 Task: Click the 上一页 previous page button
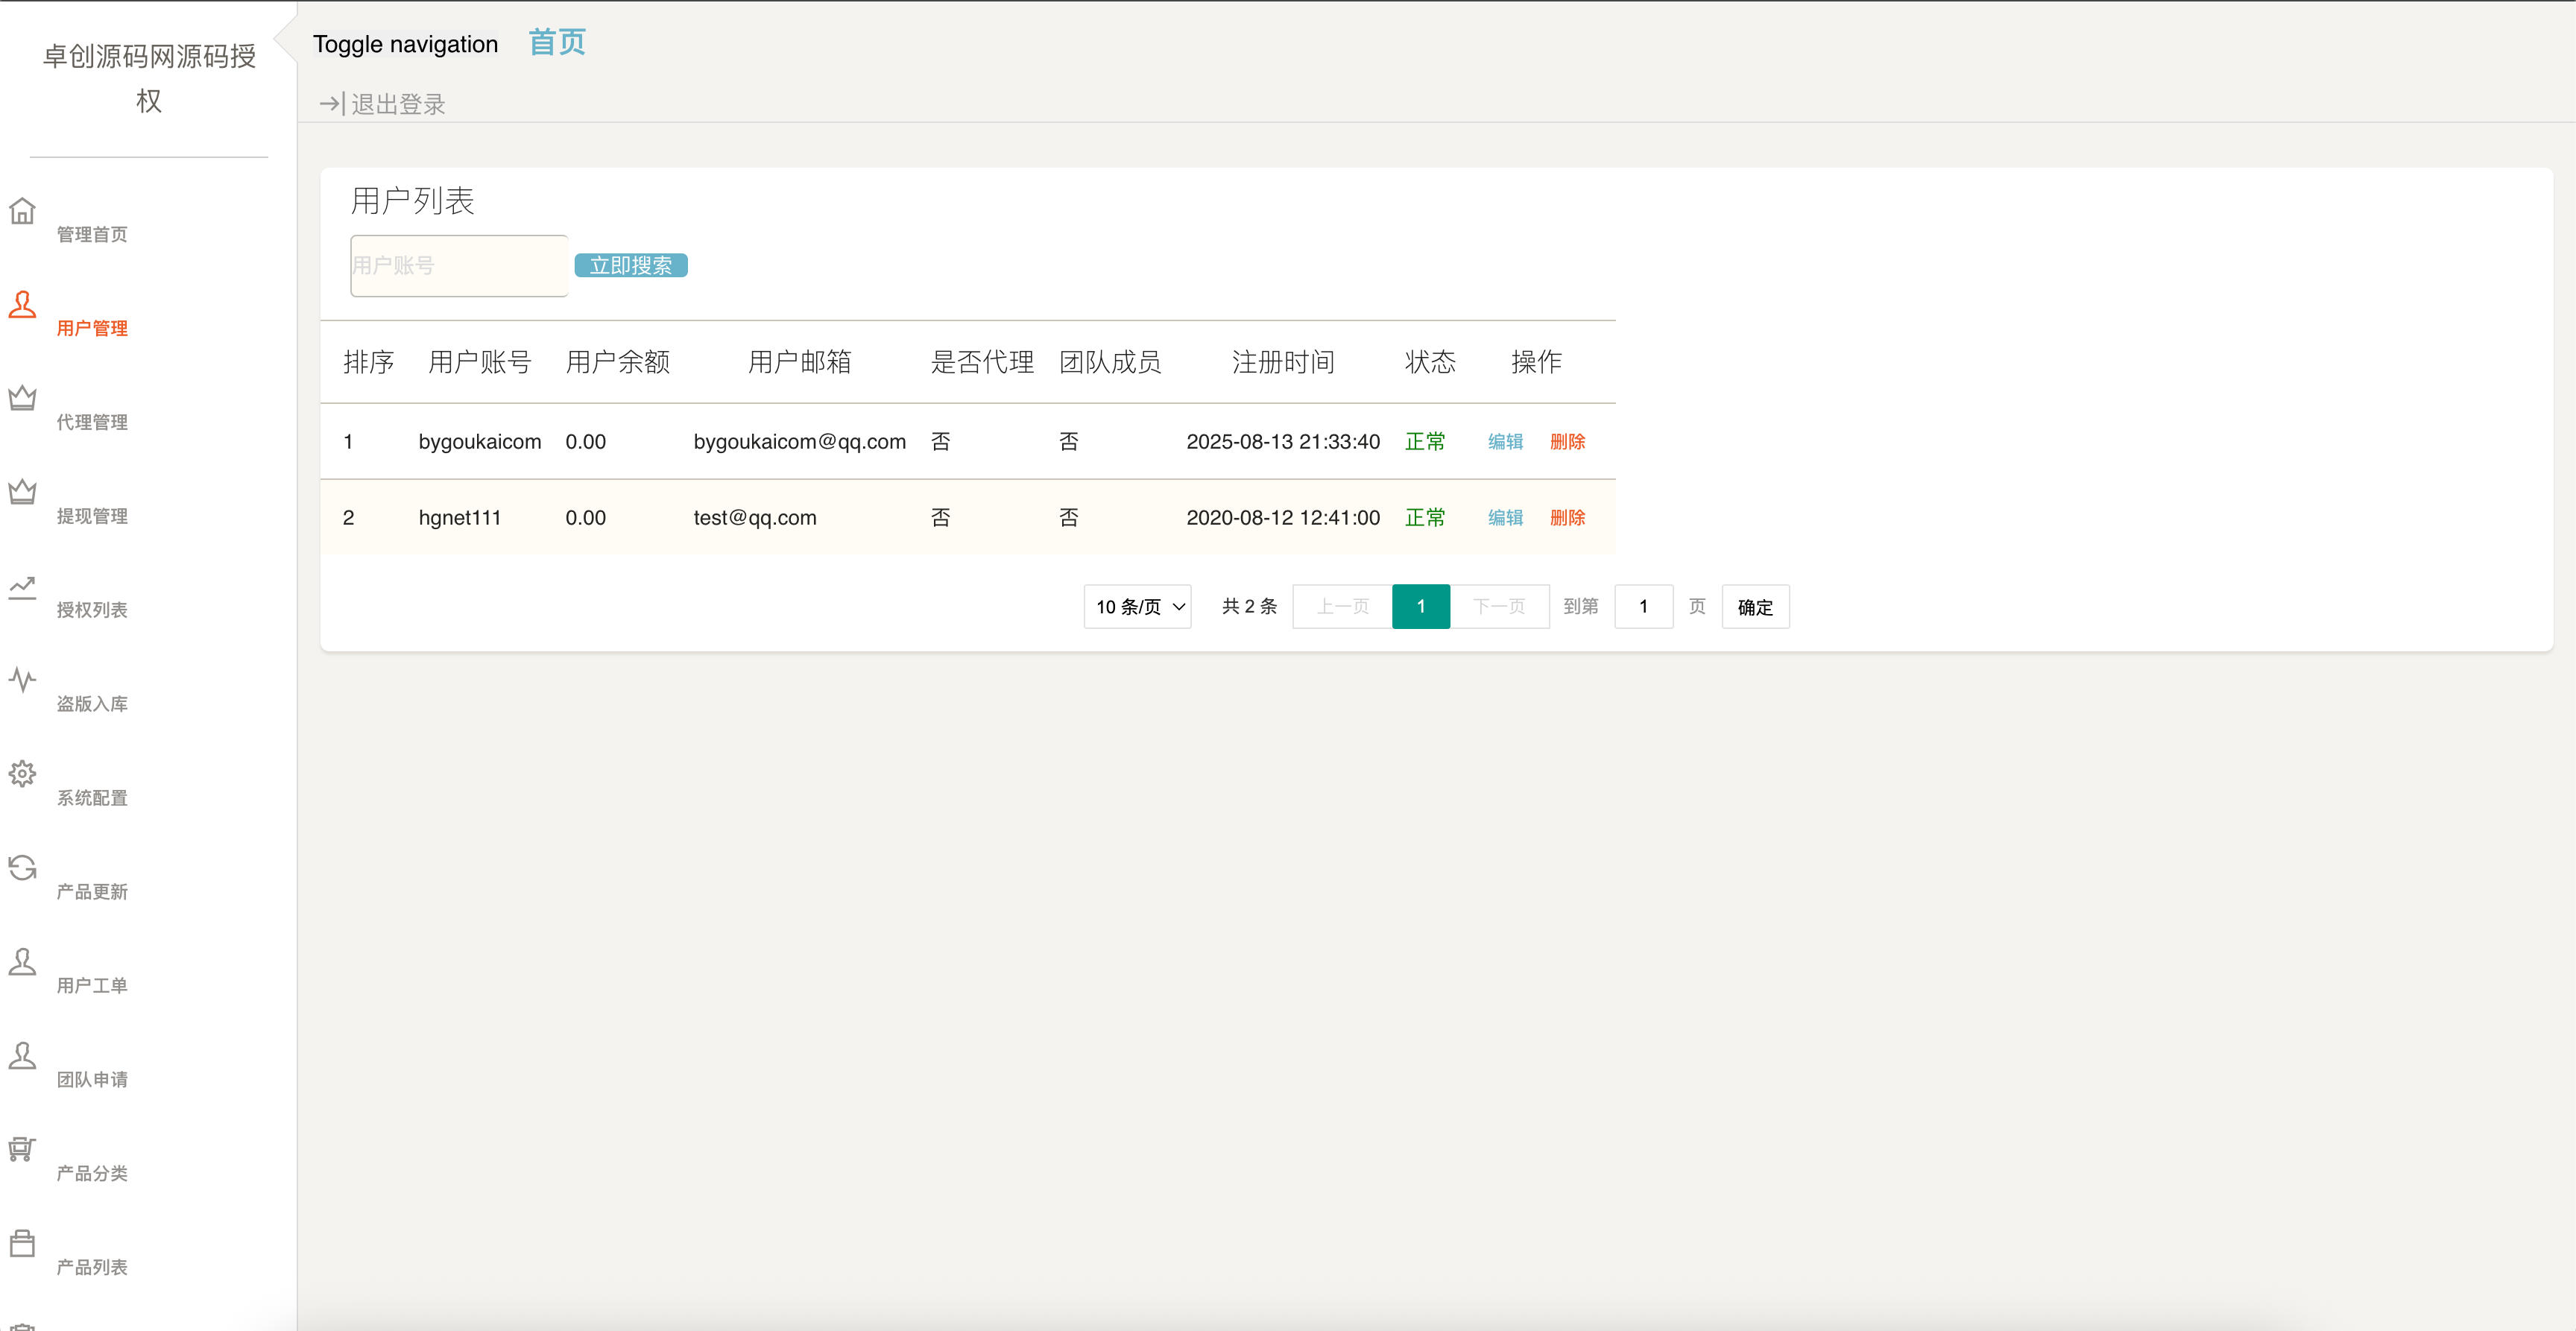tap(1342, 607)
